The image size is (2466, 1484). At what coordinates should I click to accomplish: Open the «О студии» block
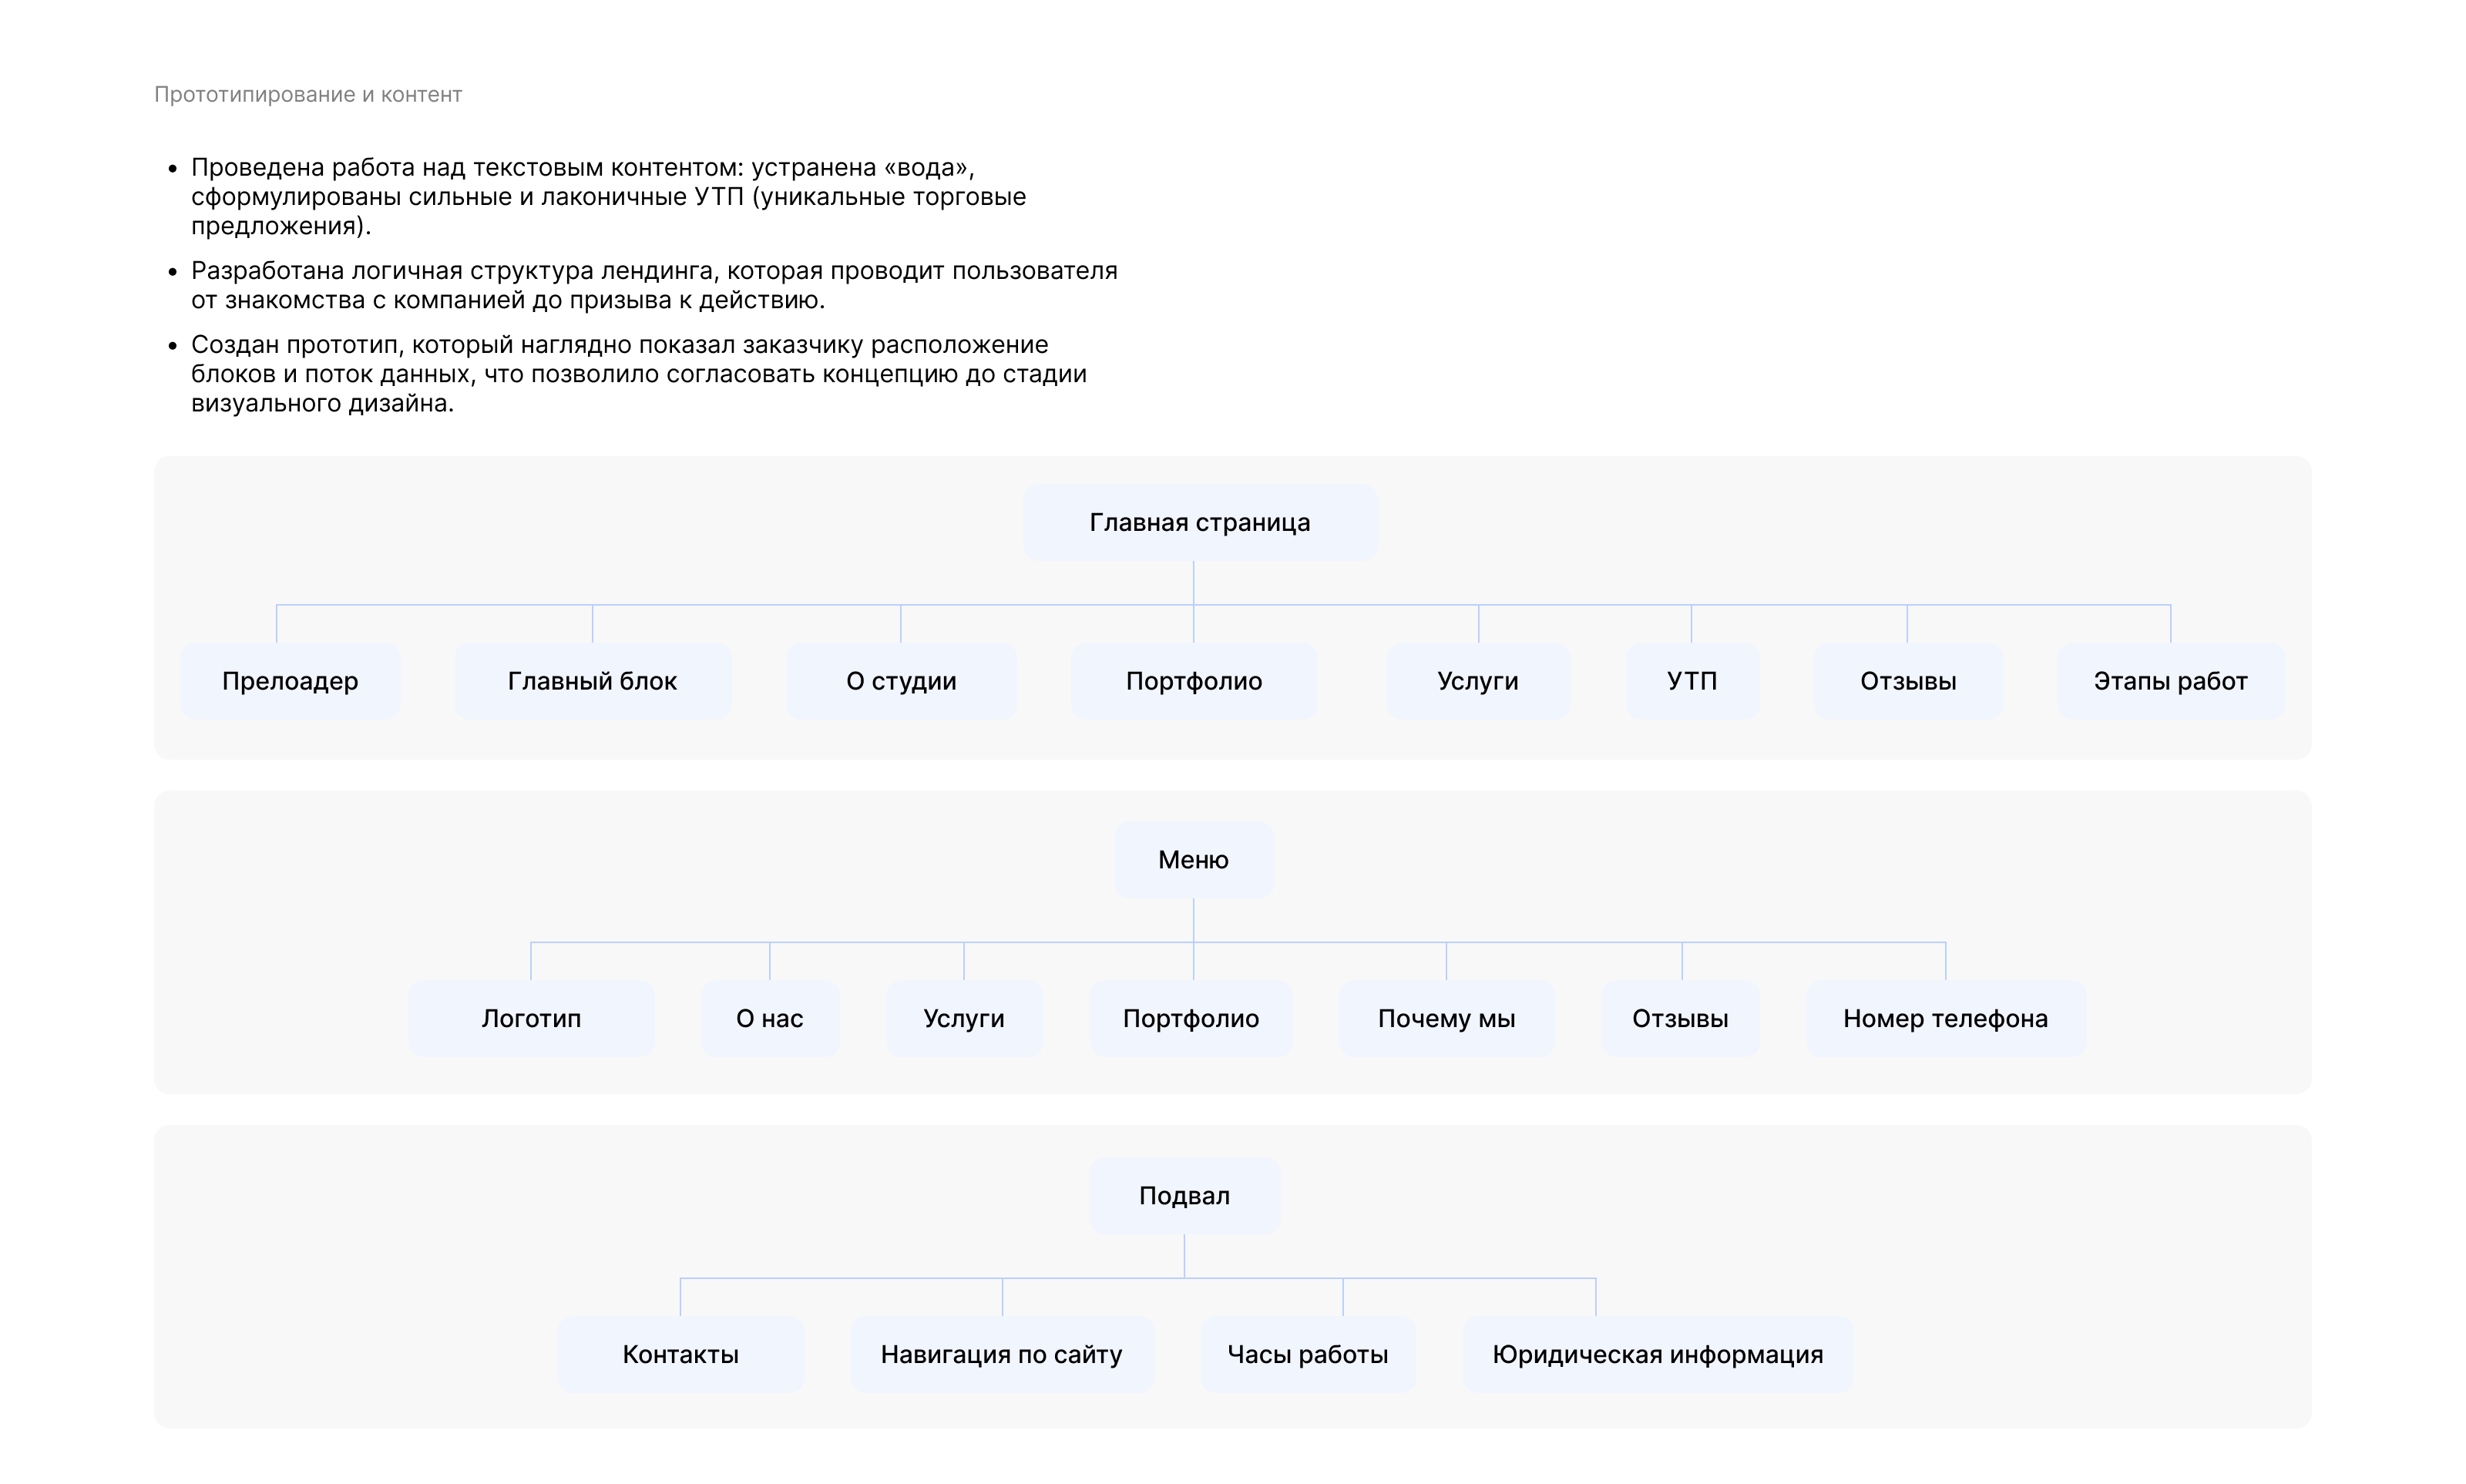901,681
